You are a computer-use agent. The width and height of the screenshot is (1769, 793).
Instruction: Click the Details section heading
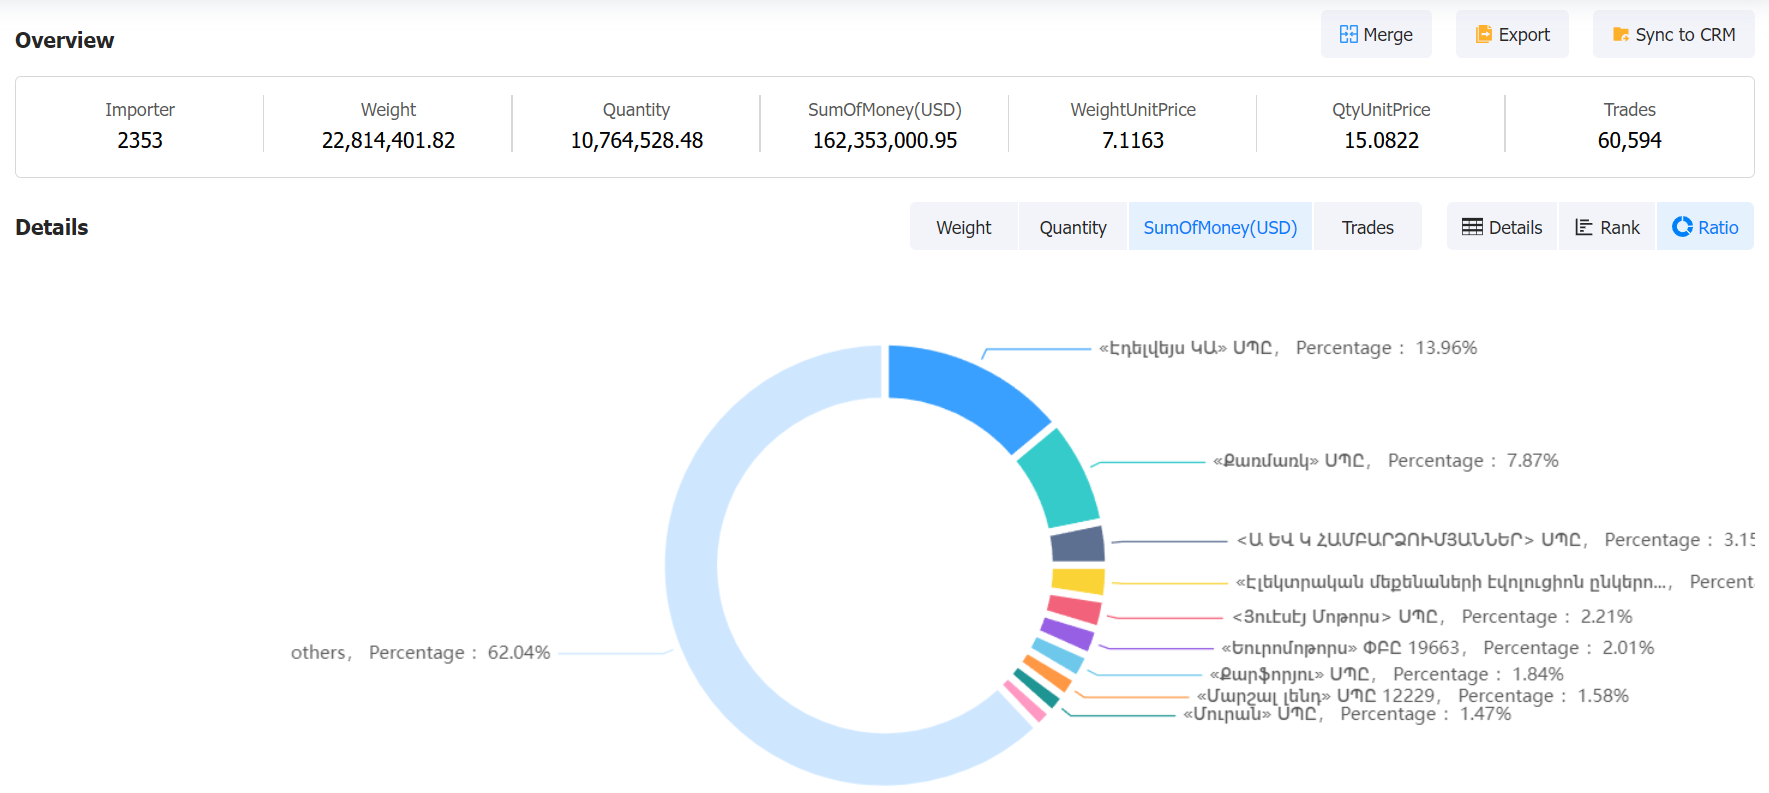coord(52,227)
